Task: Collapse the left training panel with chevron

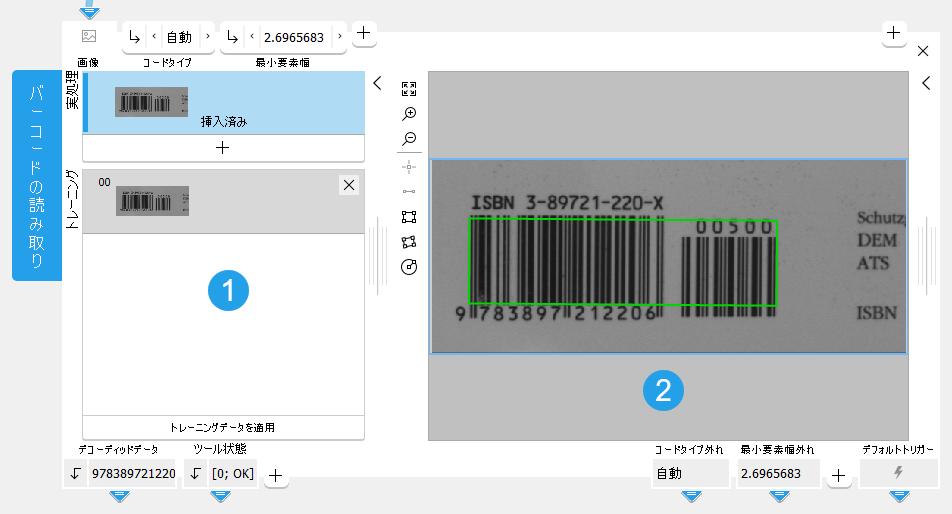Action: tap(377, 84)
